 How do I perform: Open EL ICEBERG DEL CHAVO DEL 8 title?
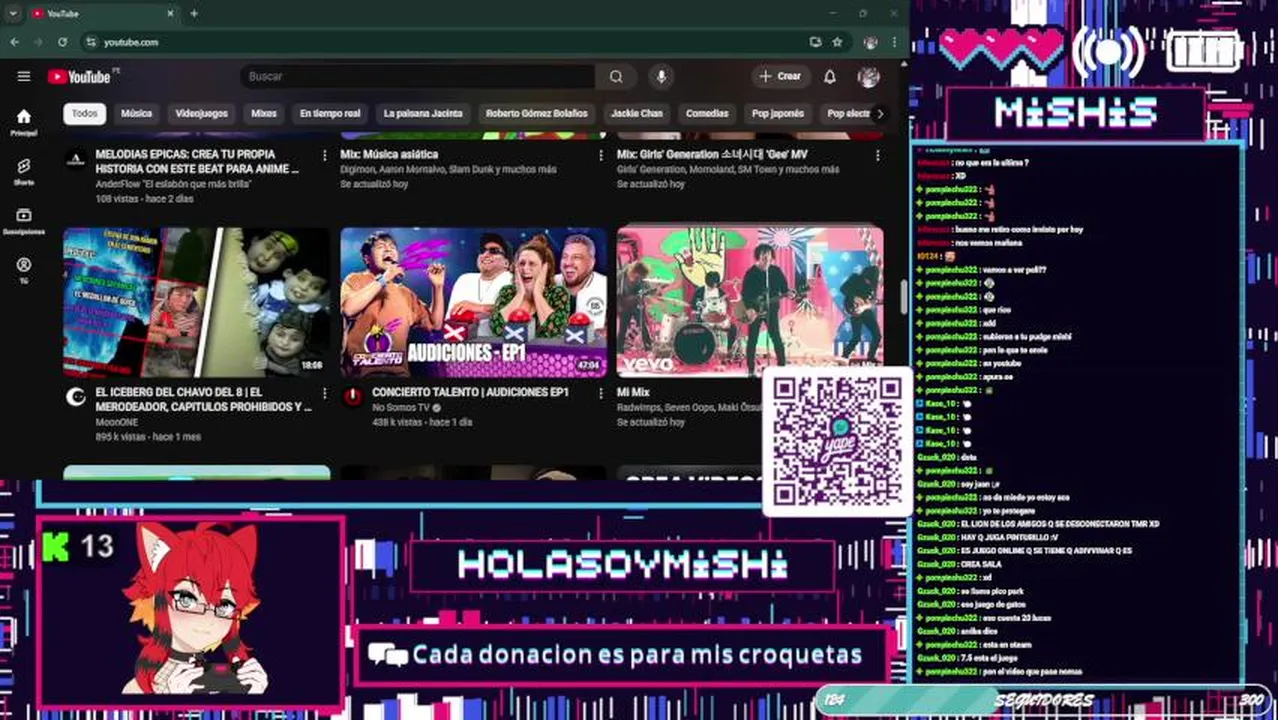click(204, 399)
